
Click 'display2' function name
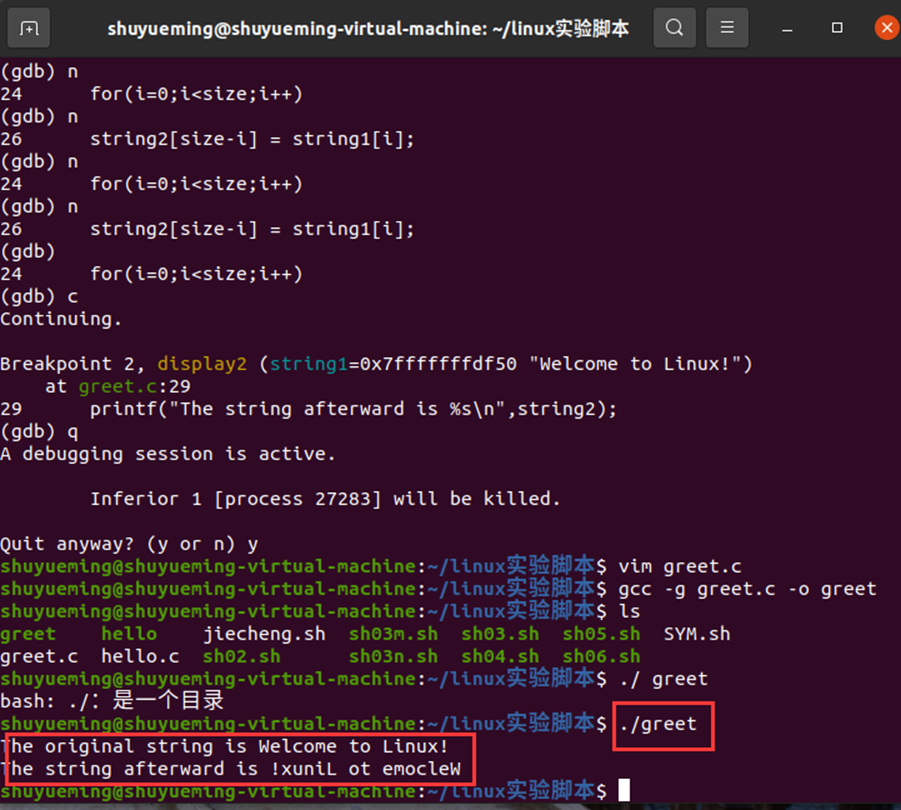[202, 364]
